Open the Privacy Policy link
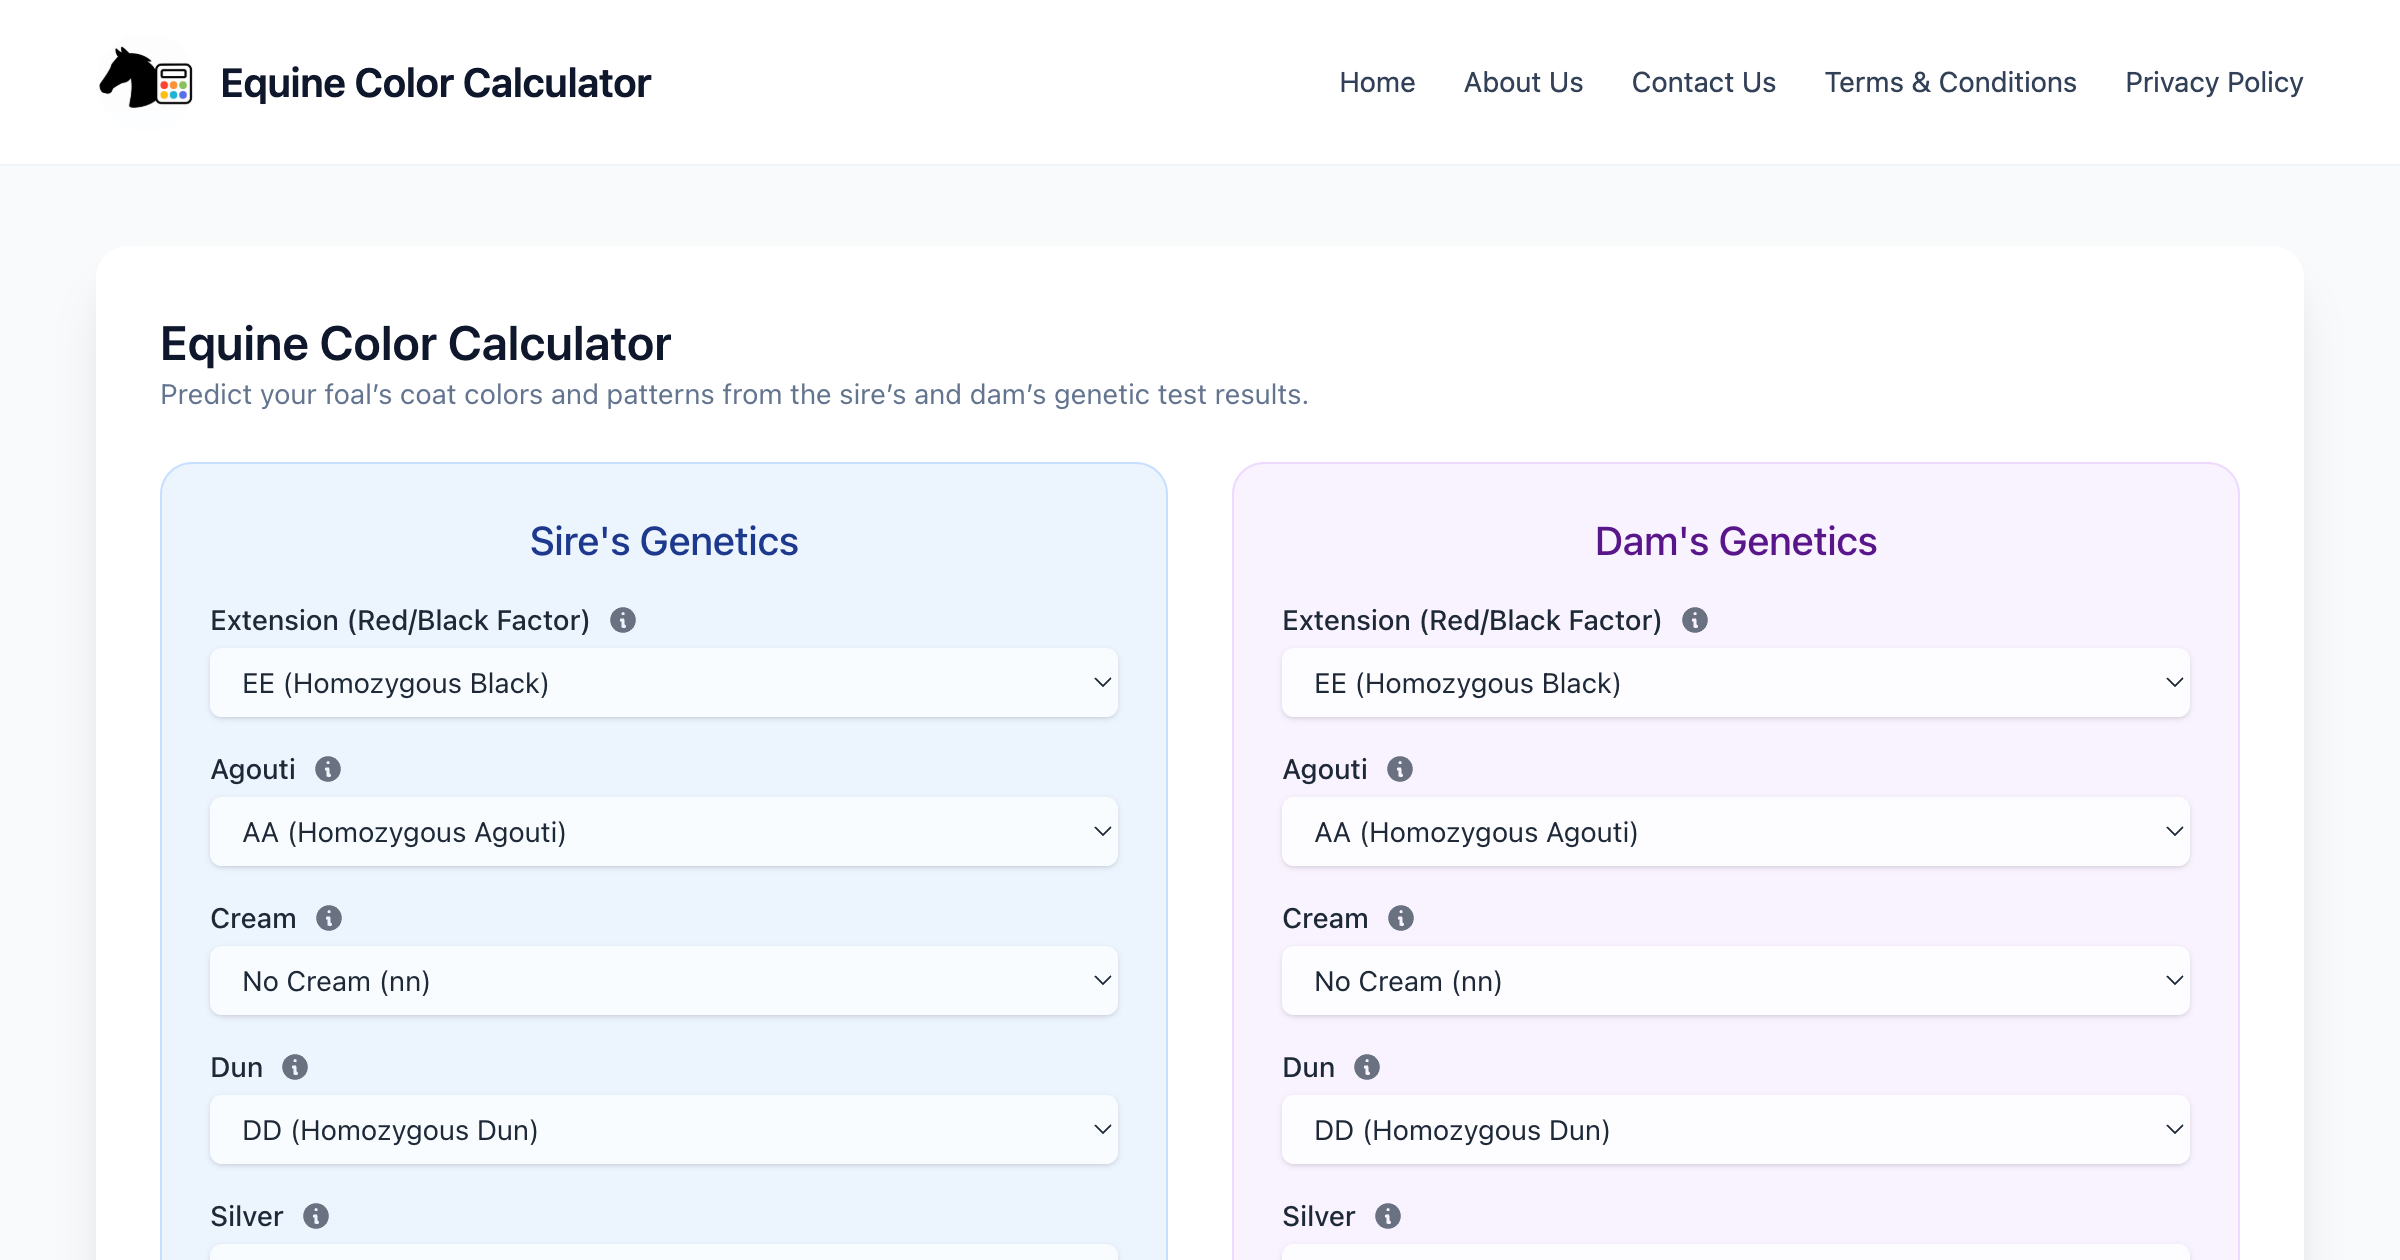Image resolution: width=2400 pixels, height=1260 pixels. [2213, 82]
